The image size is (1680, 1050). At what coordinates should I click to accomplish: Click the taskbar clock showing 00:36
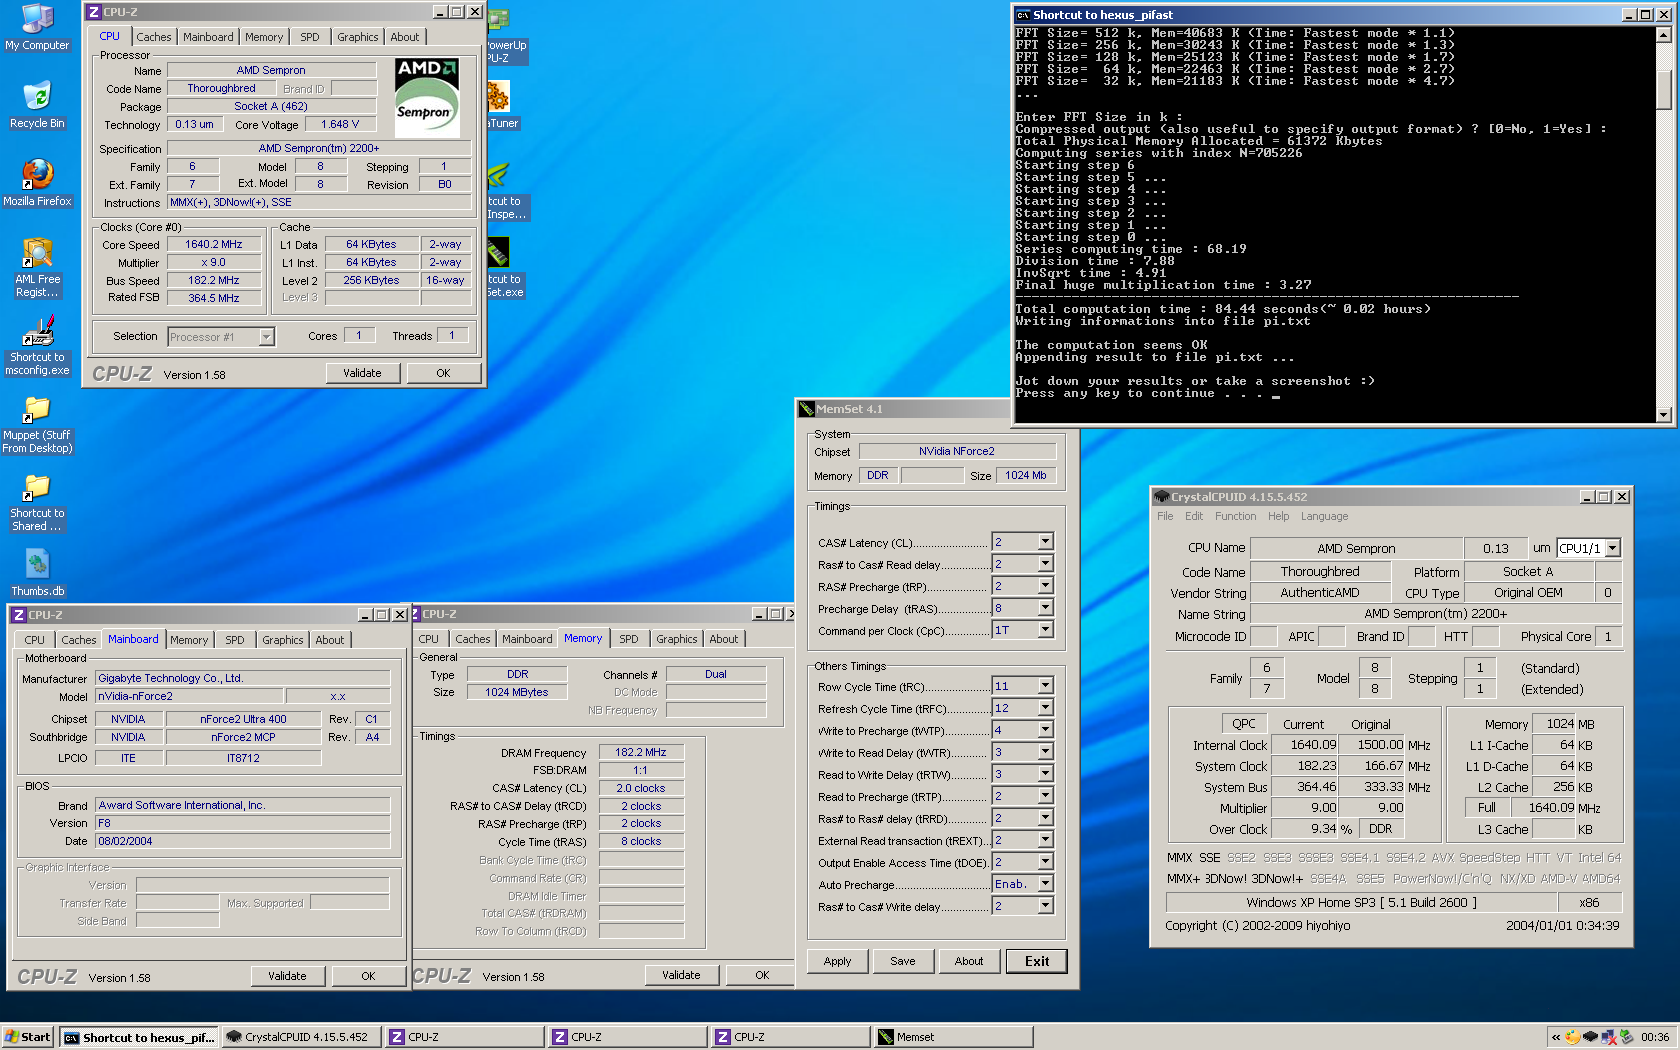[x=1655, y=1037]
